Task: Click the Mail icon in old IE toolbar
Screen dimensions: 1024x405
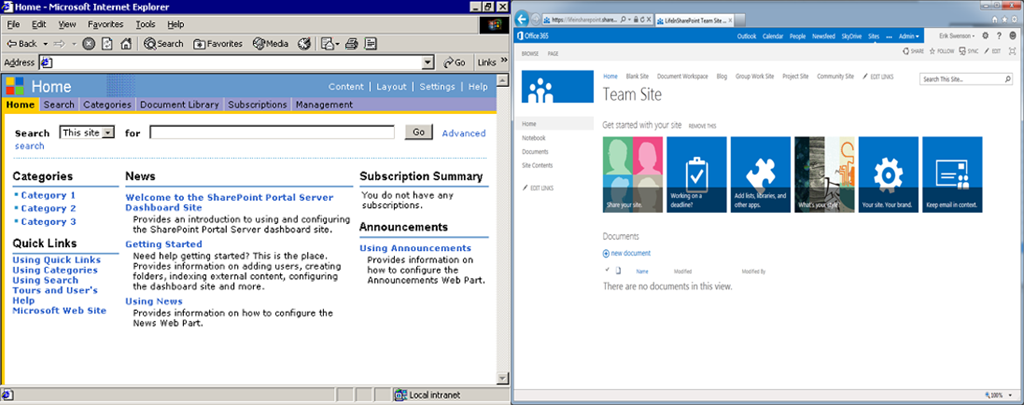Action: coord(327,44)
